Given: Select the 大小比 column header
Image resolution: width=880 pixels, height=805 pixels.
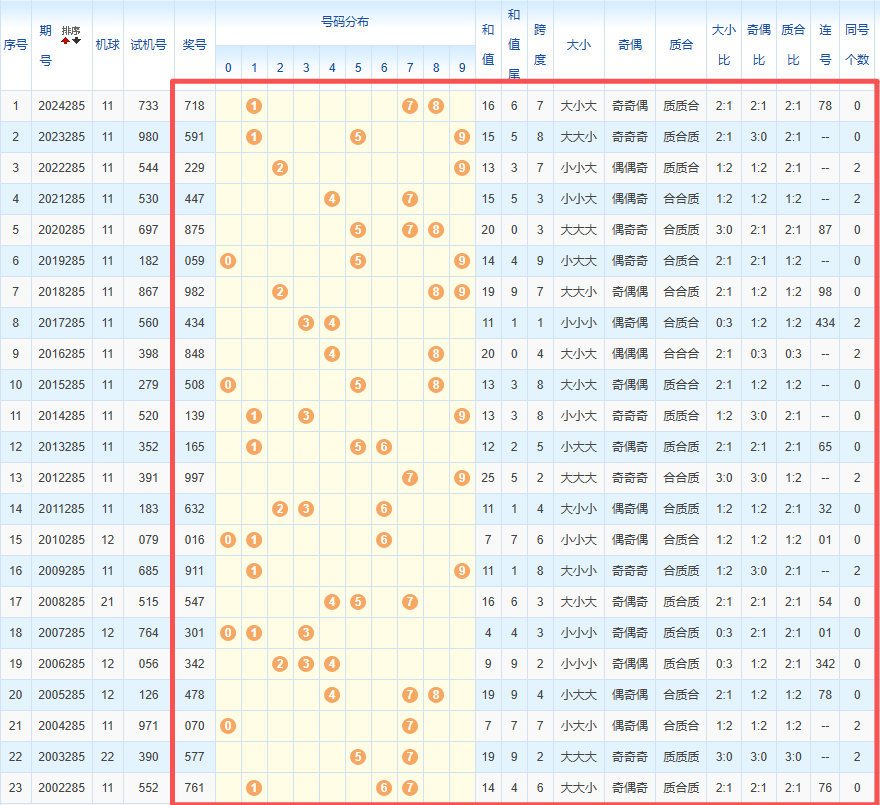Looking at the screenshot, I should [723, 44].
